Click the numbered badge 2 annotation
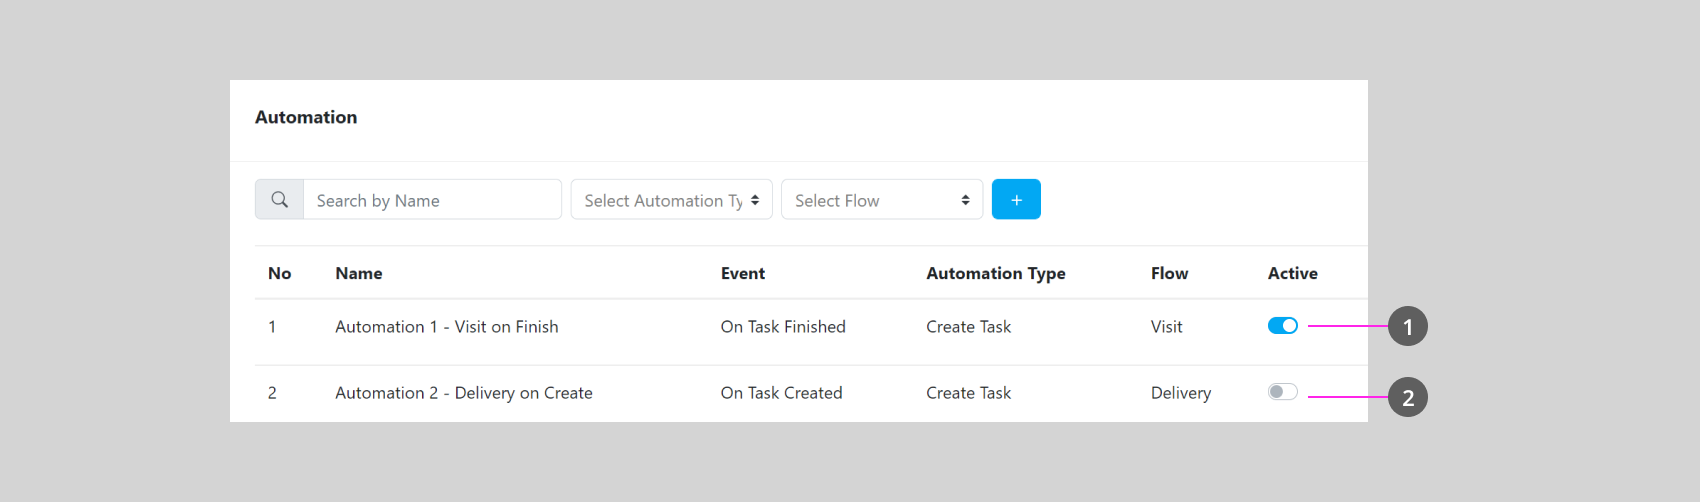 1407,397
